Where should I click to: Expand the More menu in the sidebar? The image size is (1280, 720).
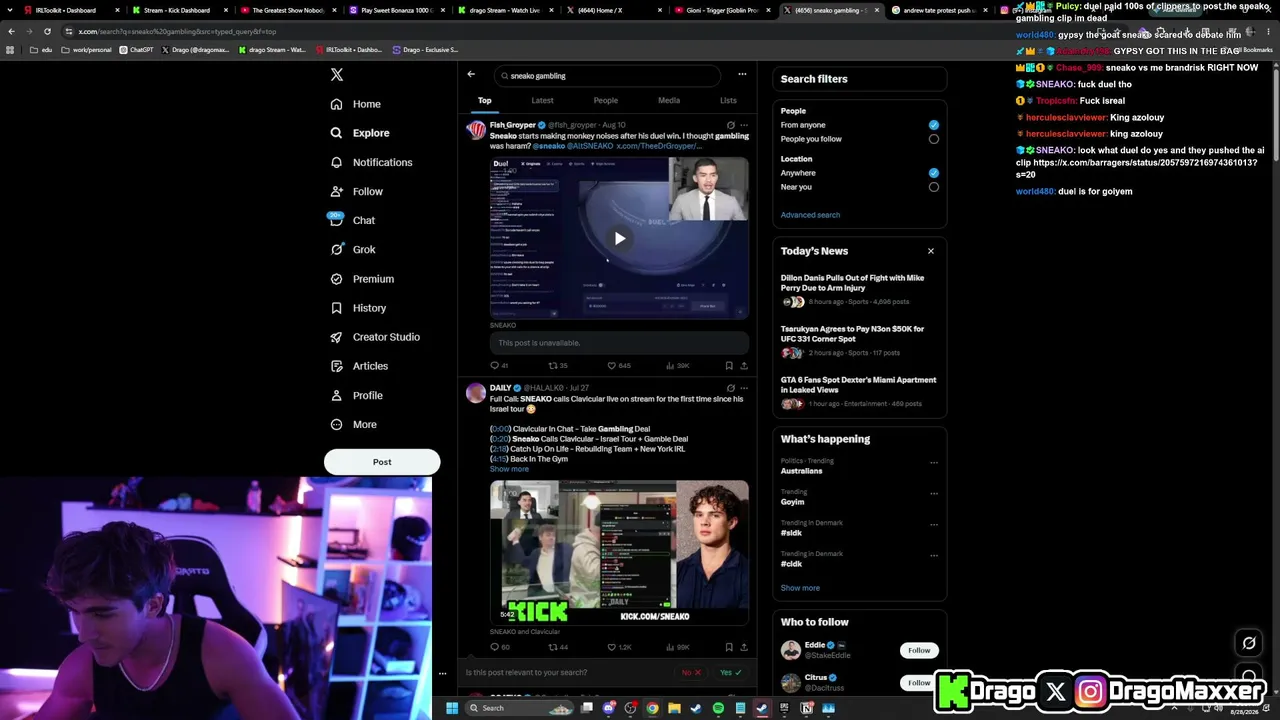point(354,424)
